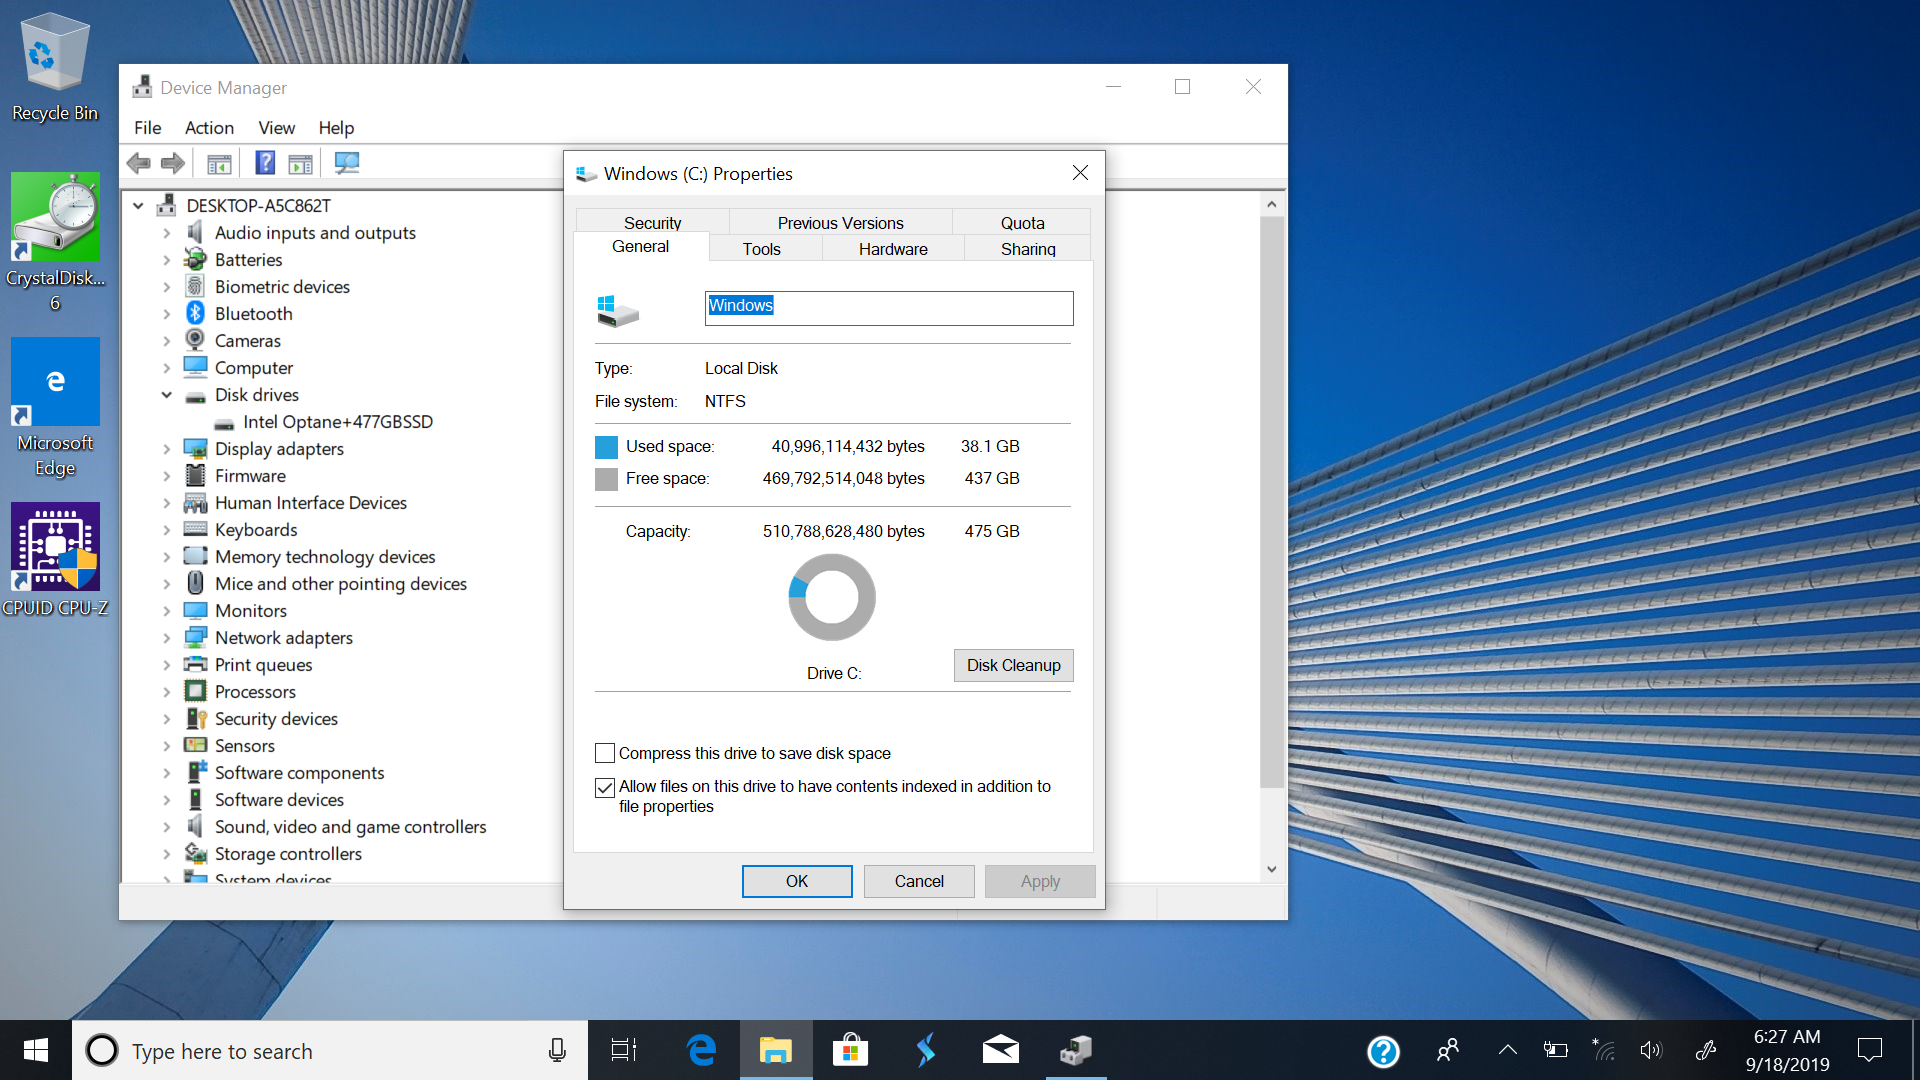This screenshot has width=1920, height=1080.
Task: Select the Bluetooth device icon
Action: 196,313
